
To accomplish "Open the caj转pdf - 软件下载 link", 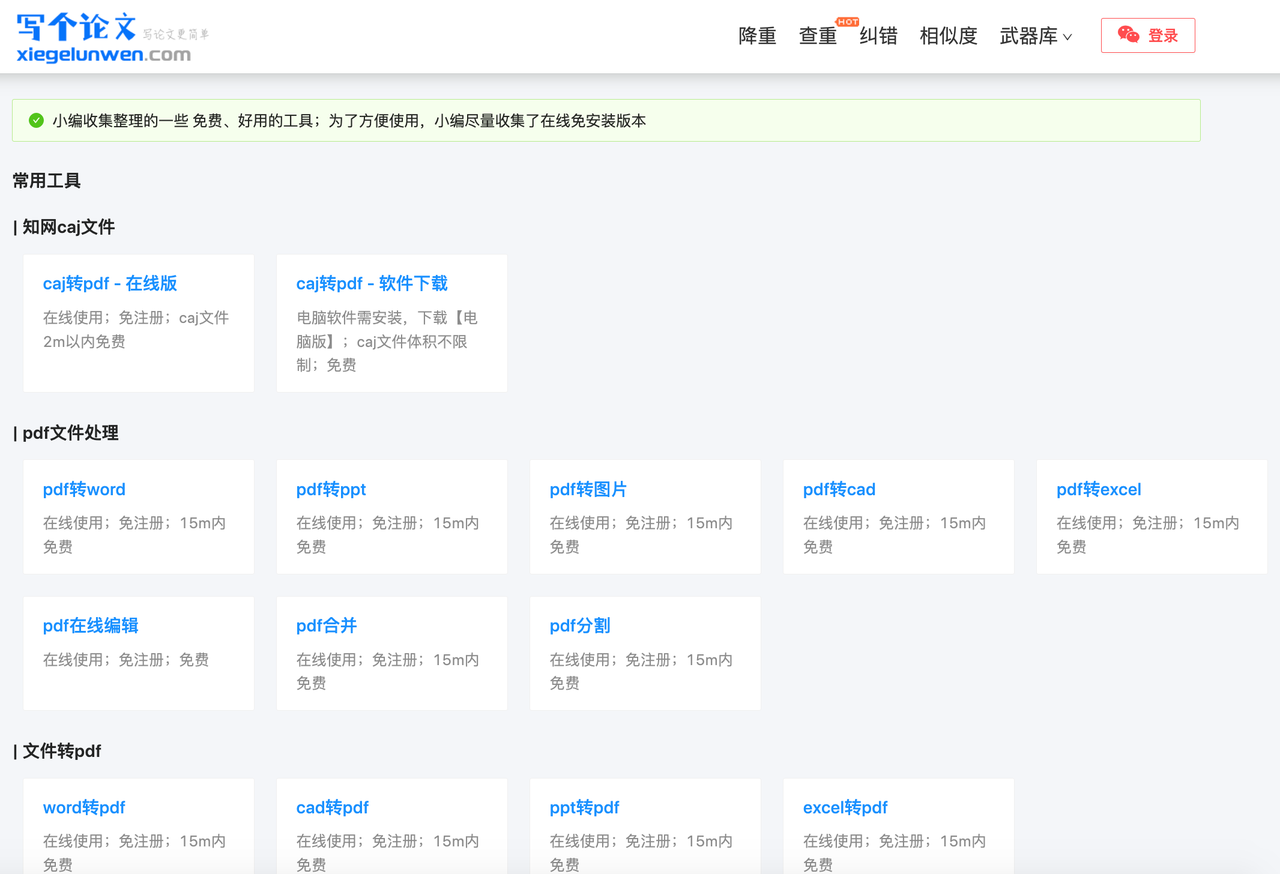I will 370,283.
